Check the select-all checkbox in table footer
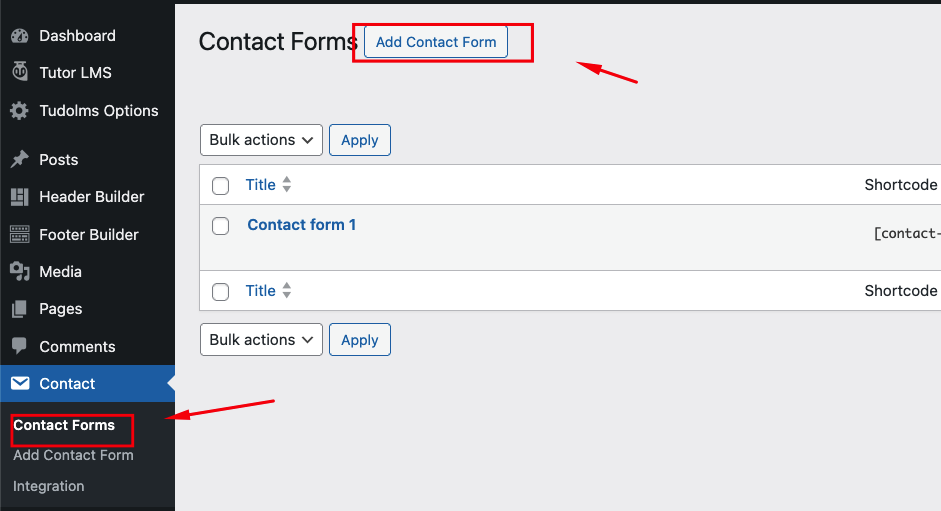 [221, 292]
